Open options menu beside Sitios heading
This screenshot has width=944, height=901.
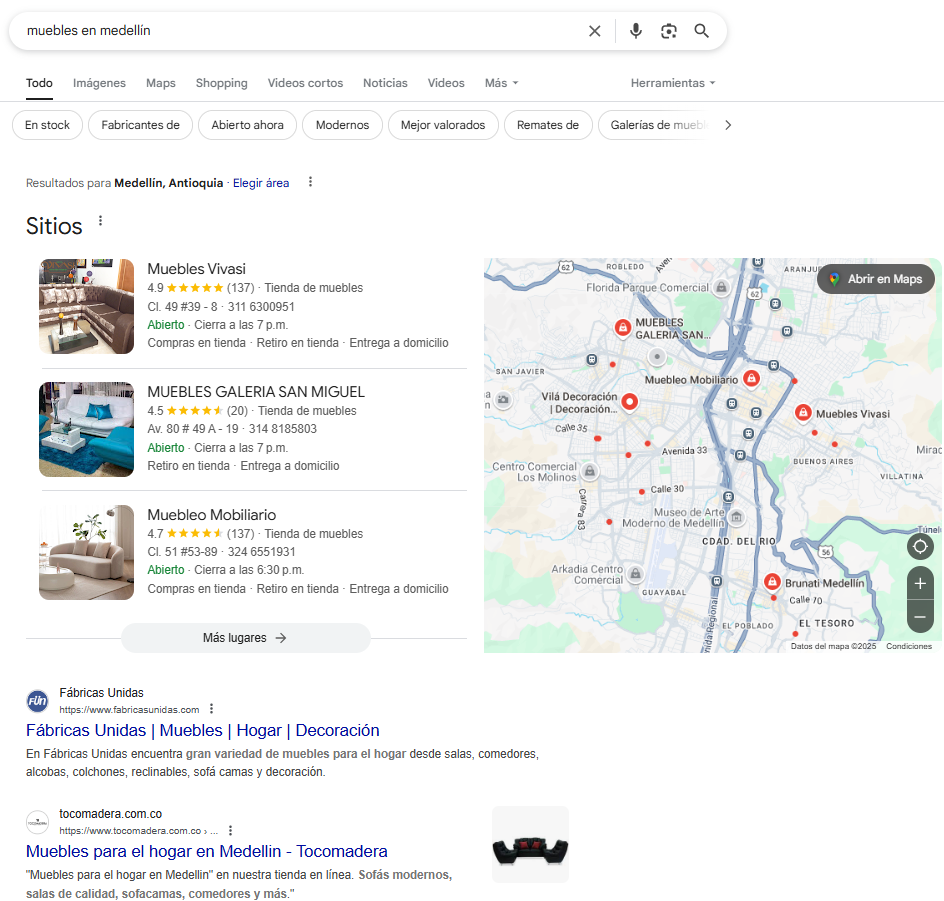click(x=100, y=221)
